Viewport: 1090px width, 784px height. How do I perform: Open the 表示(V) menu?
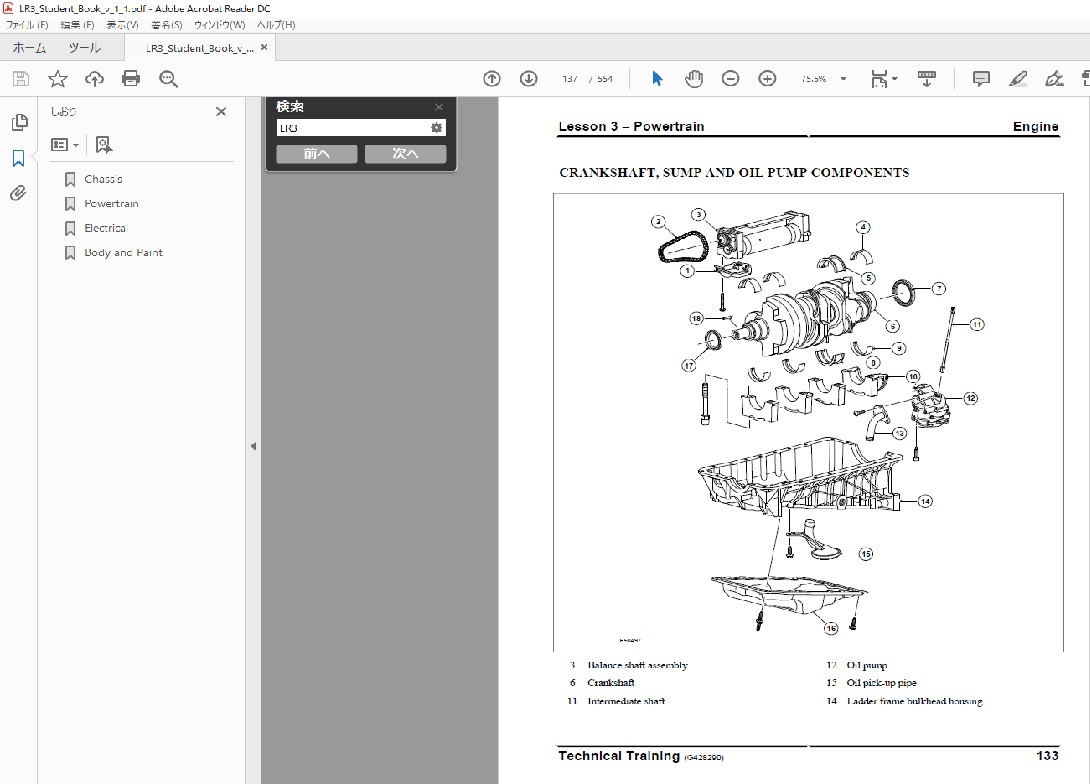click(122, 24)
